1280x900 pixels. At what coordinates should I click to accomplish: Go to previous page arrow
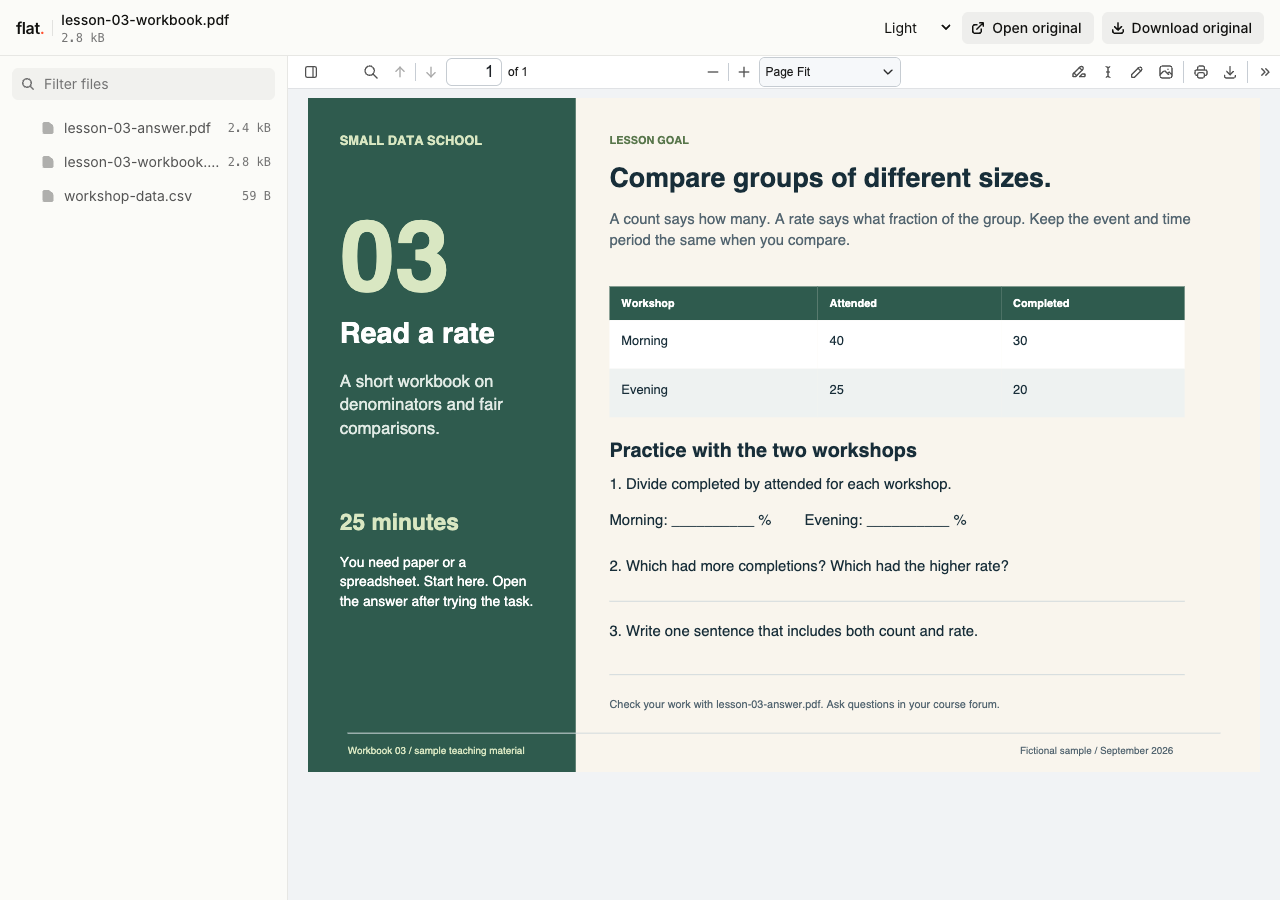pos(400,72)
